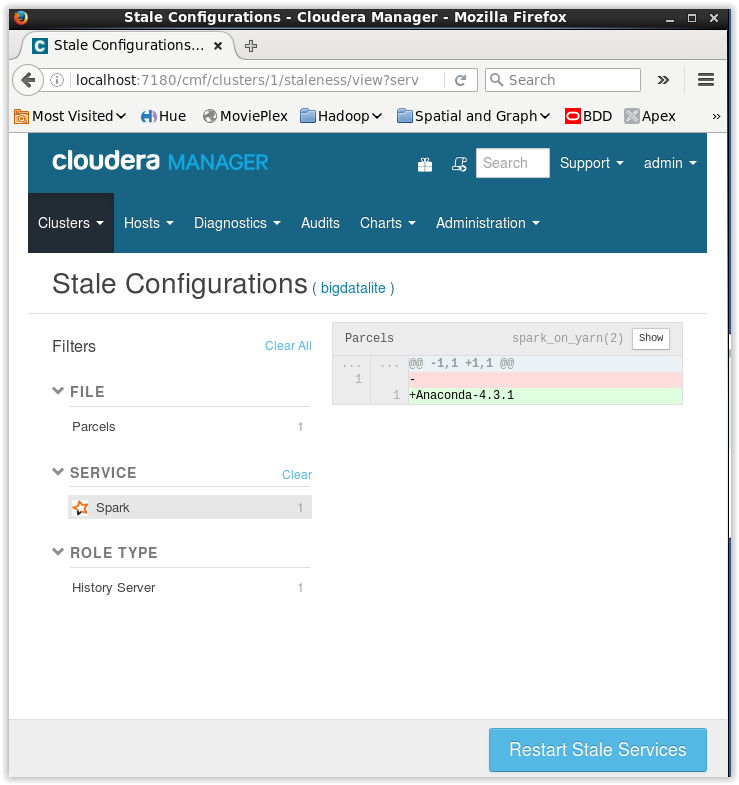Click the spark_on_yarn(2) label
This screenshot has height=785, width=739.
click(x=567, y=338)
